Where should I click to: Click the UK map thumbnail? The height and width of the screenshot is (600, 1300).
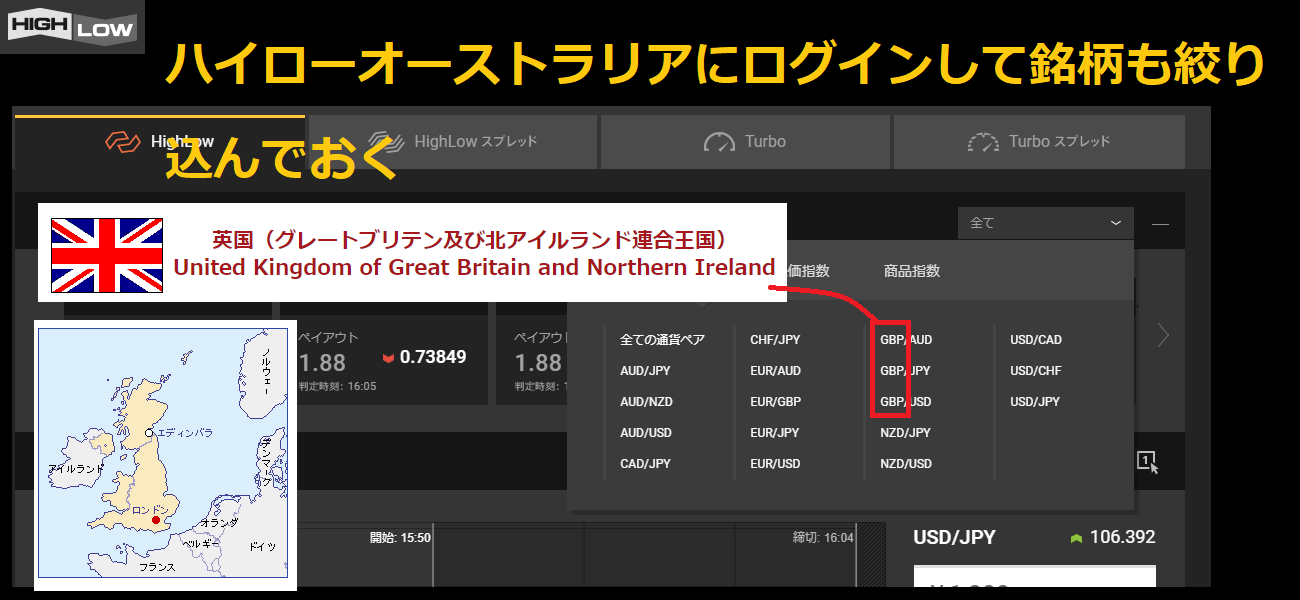[x=166, y=455]
